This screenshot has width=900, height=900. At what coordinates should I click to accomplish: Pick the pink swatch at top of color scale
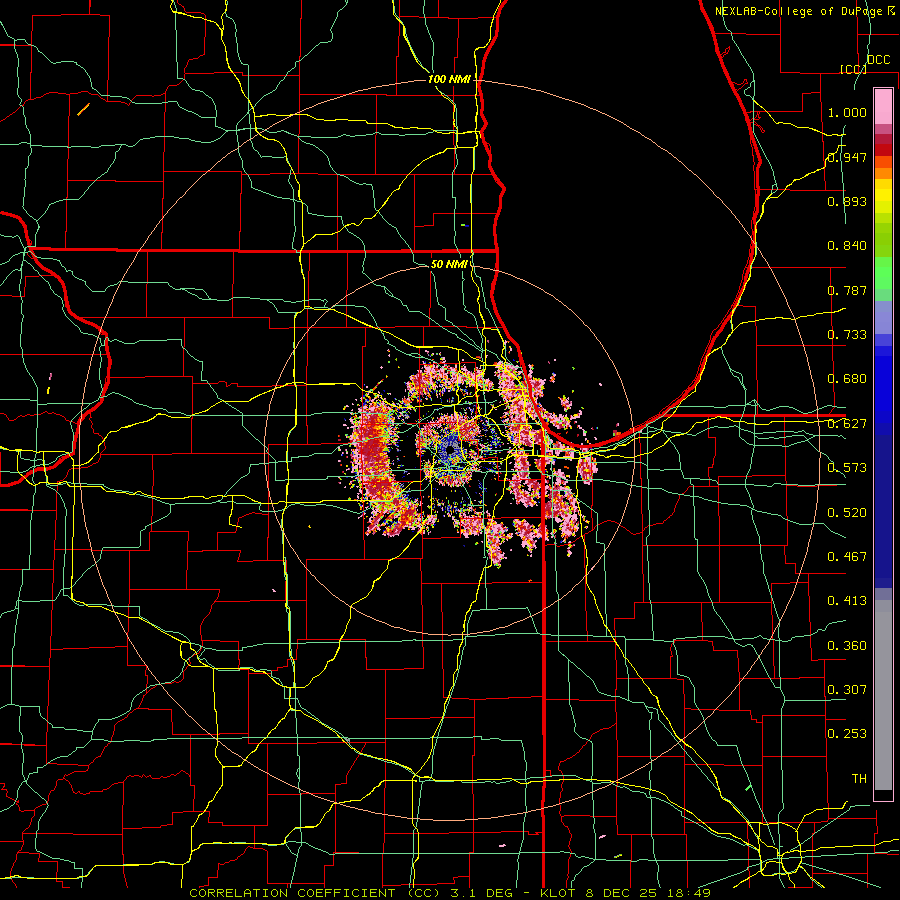pos(883,107)
